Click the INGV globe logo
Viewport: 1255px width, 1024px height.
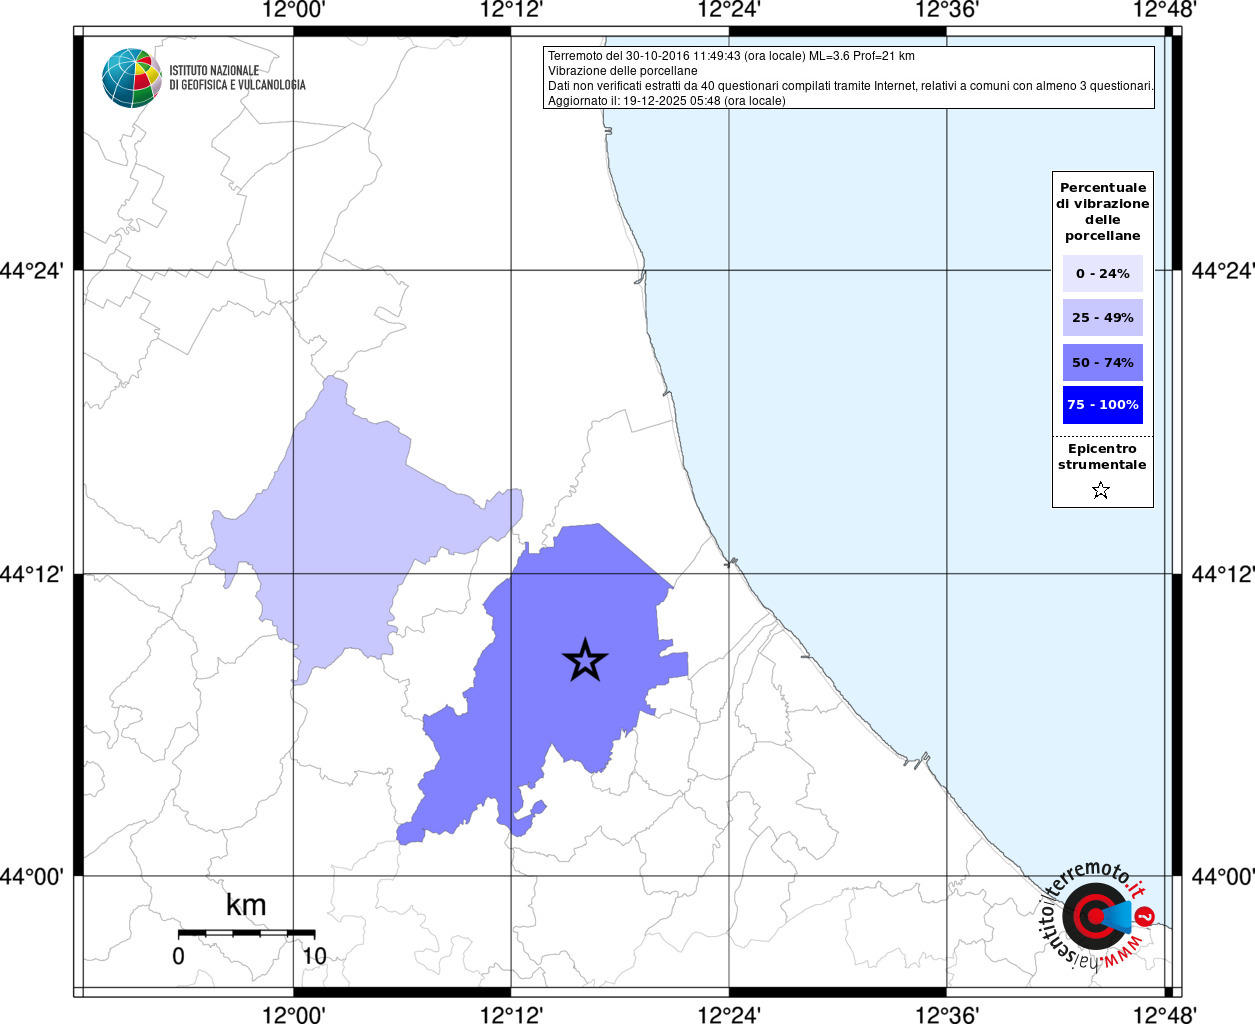[x=131, y=78]
